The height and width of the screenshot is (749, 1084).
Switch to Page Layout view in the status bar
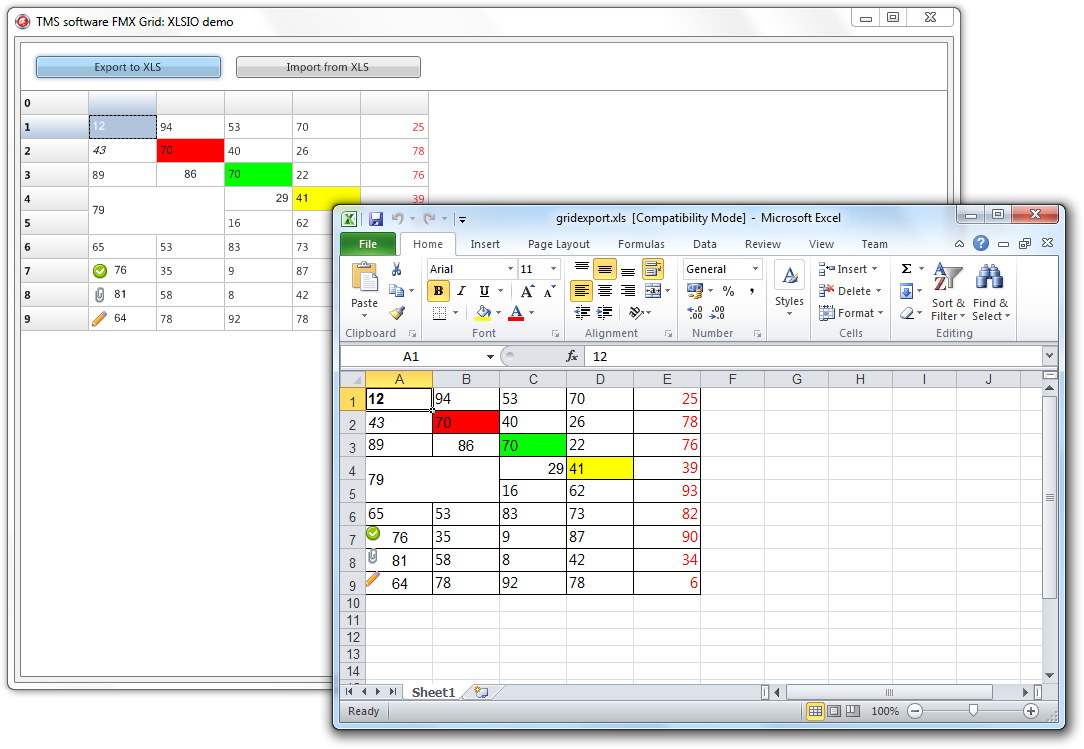834,711
